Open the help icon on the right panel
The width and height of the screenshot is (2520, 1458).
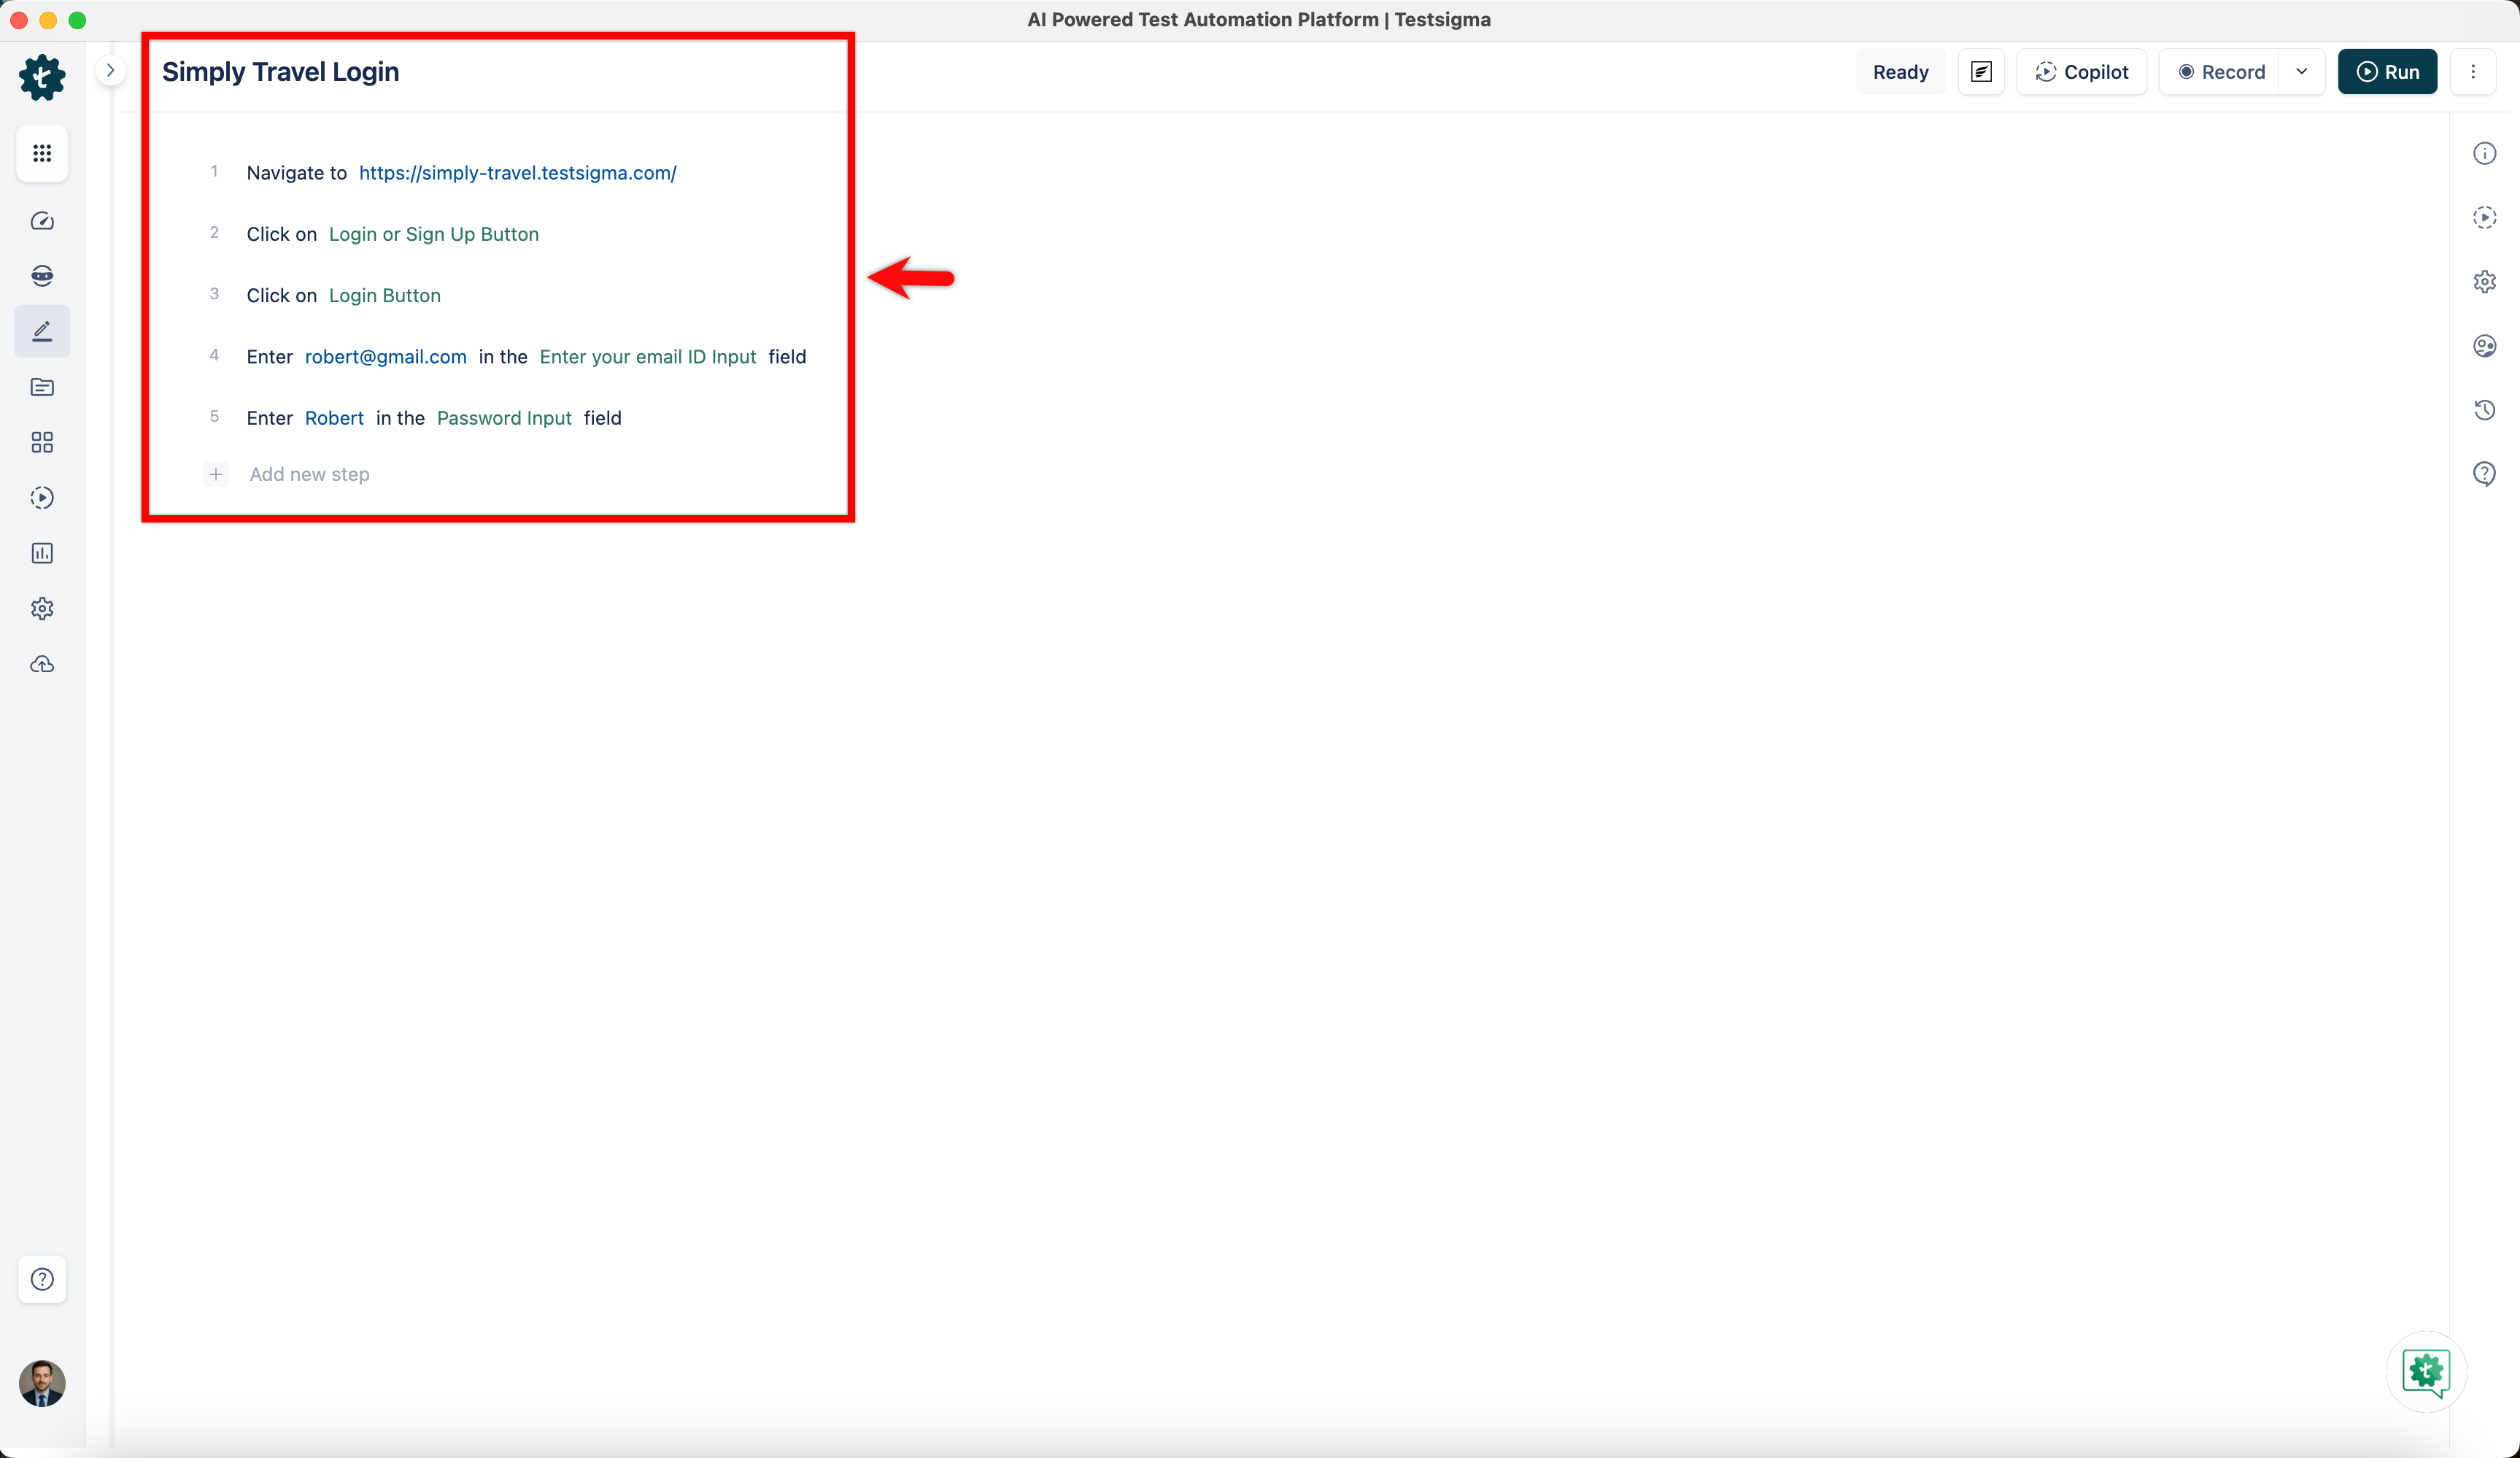[x=2486, y=473]
